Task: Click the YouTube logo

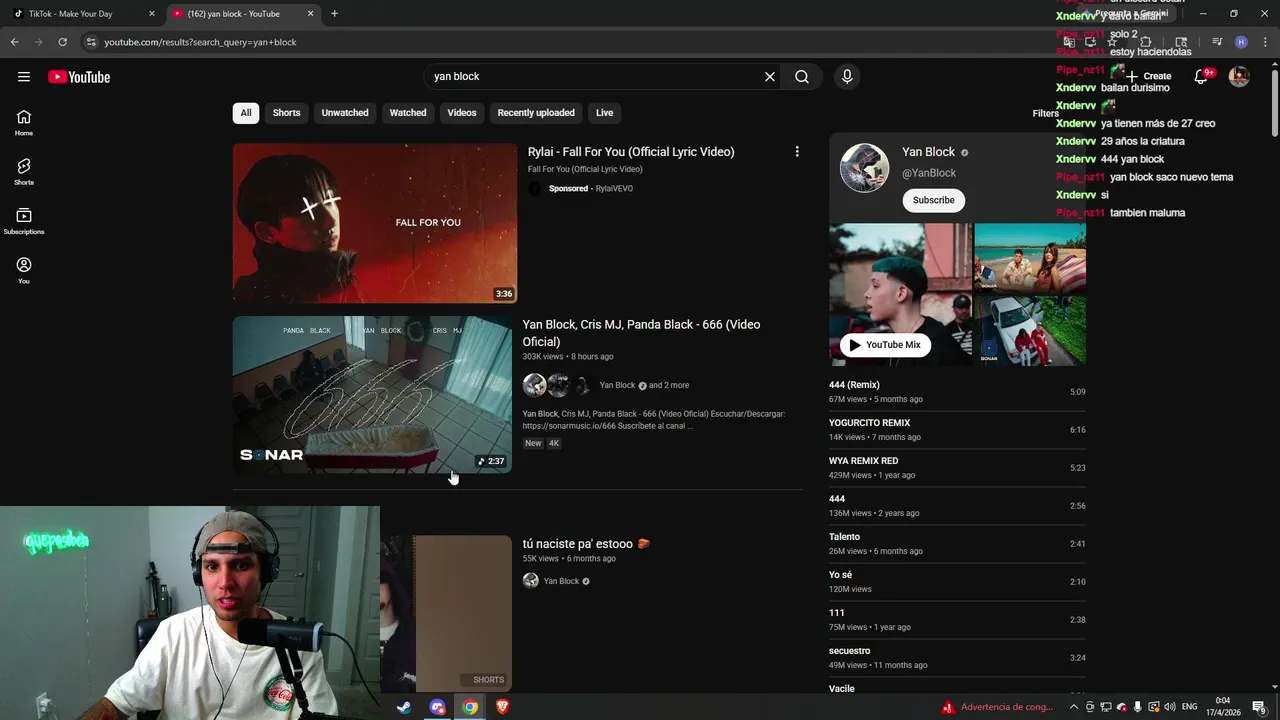Action: (x=79, y=77)
